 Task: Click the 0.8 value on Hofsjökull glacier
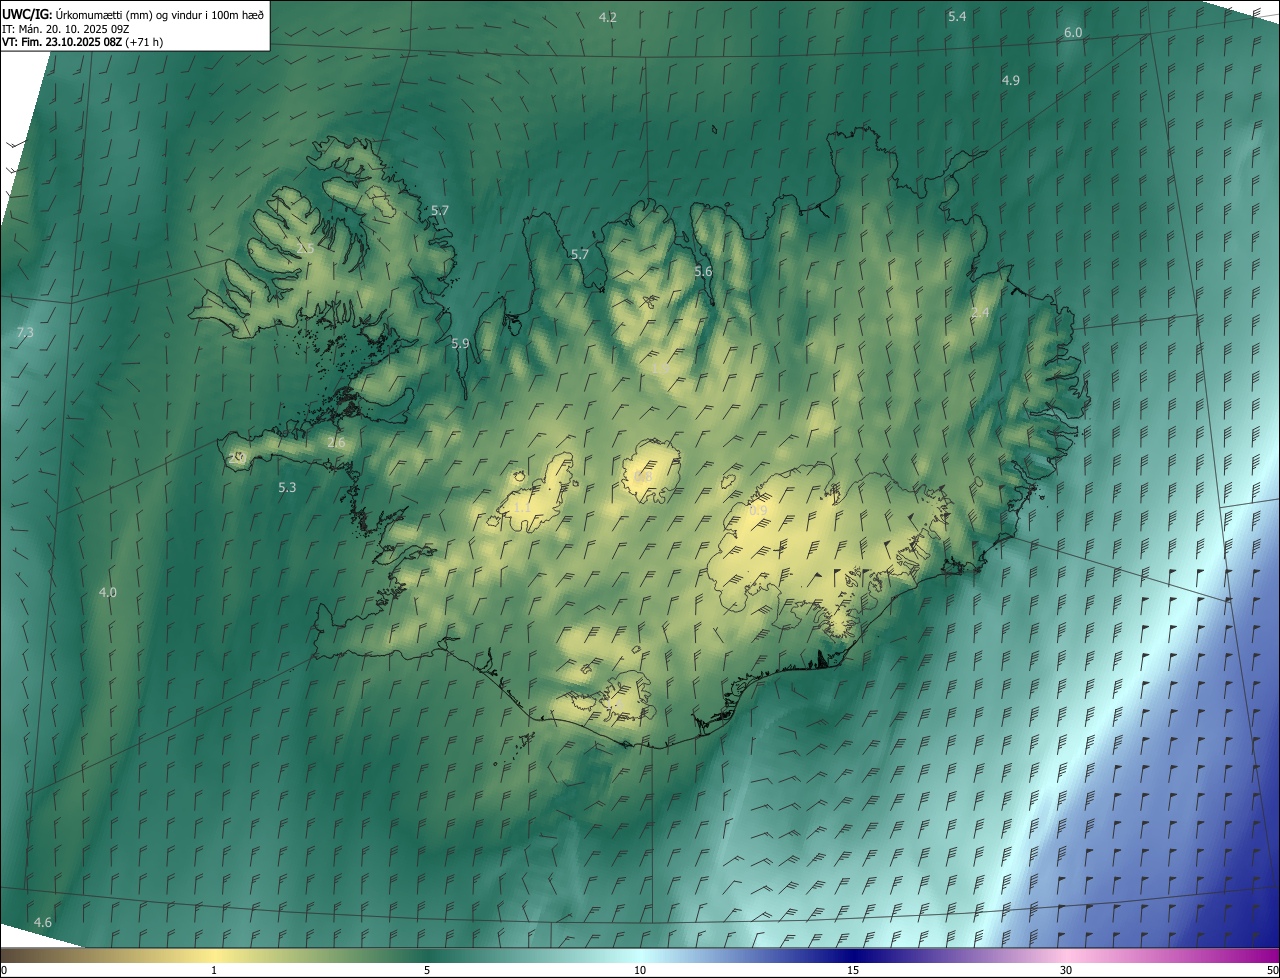click(x=643, y=477)
